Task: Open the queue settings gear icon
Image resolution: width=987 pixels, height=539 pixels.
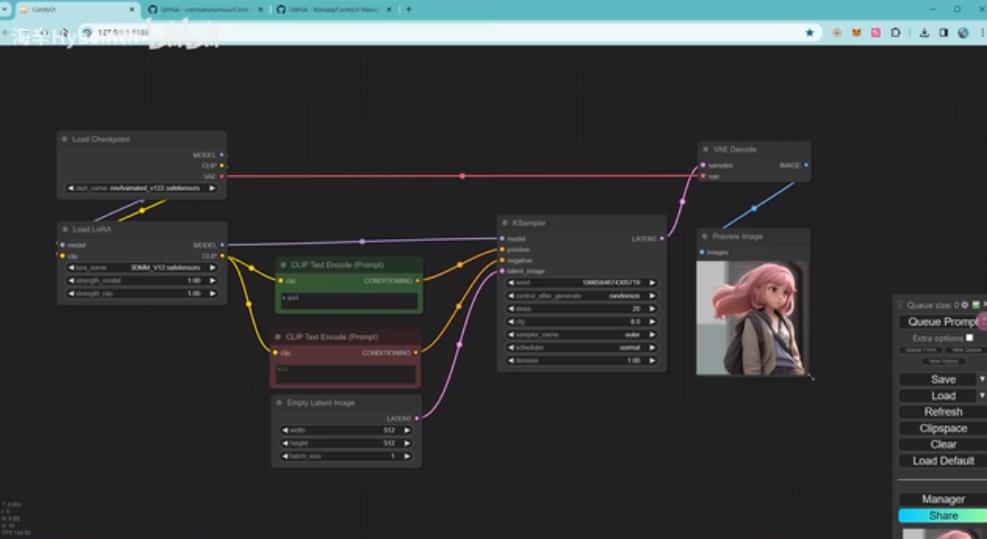Action: tap(965, 305)
